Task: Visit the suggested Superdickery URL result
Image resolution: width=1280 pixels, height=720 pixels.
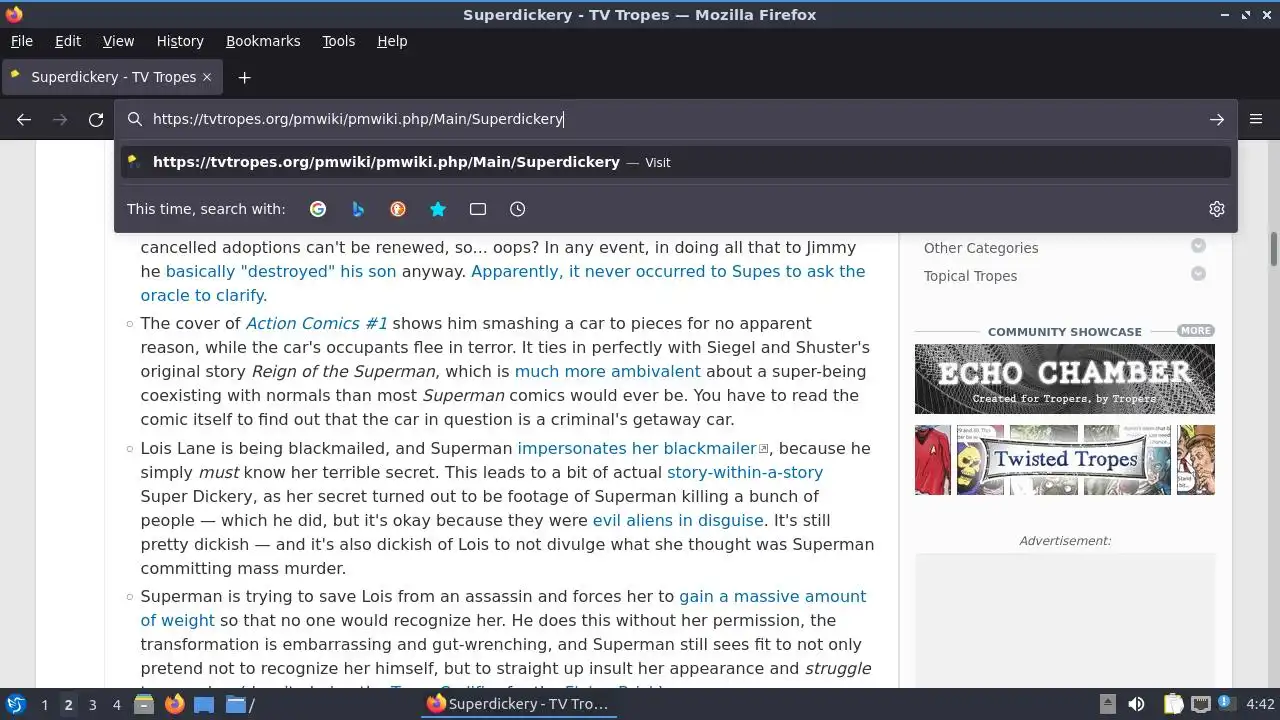Action: pyautogui.click(x=676, y=162)
